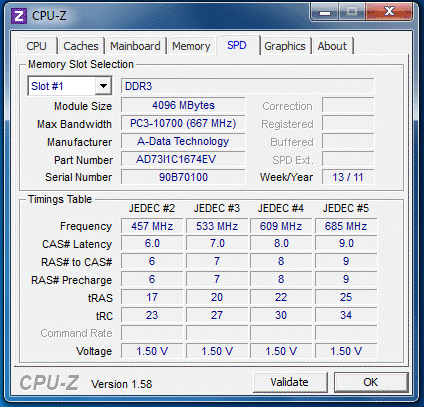
Task: Click tRAS value 20
Action: (217, 297)
